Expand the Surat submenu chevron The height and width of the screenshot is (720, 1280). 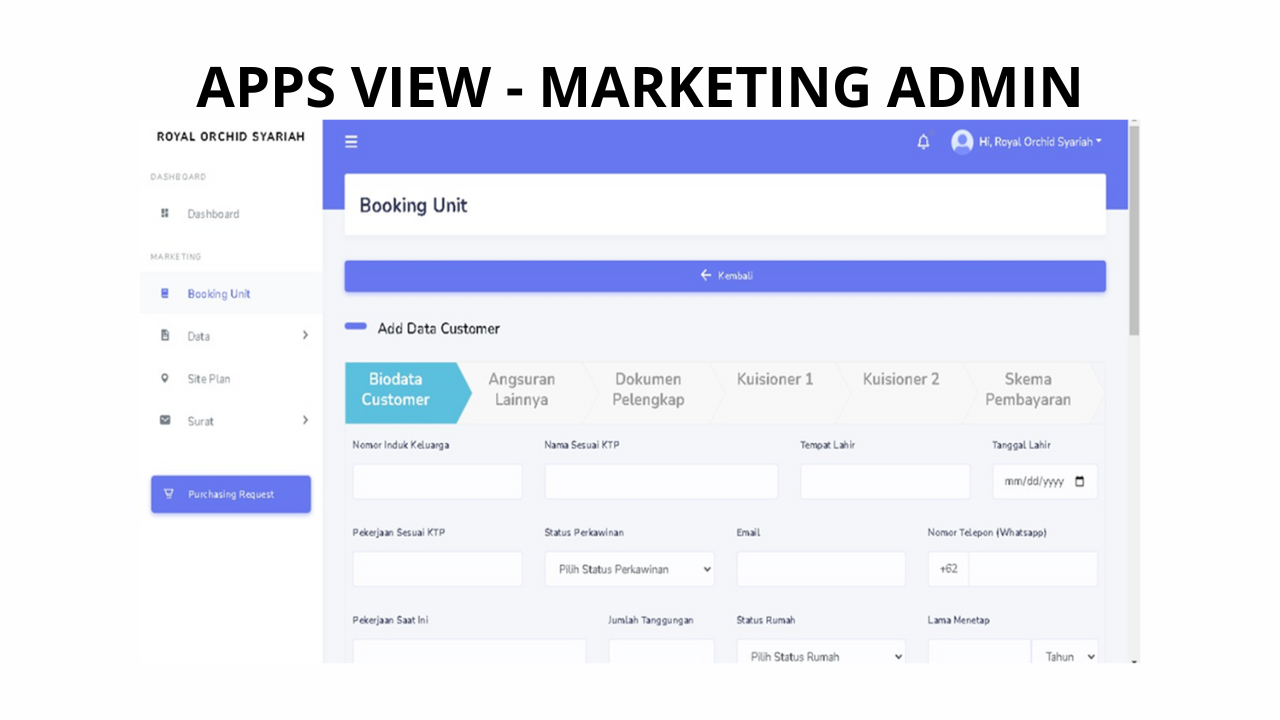click(305, 421)
